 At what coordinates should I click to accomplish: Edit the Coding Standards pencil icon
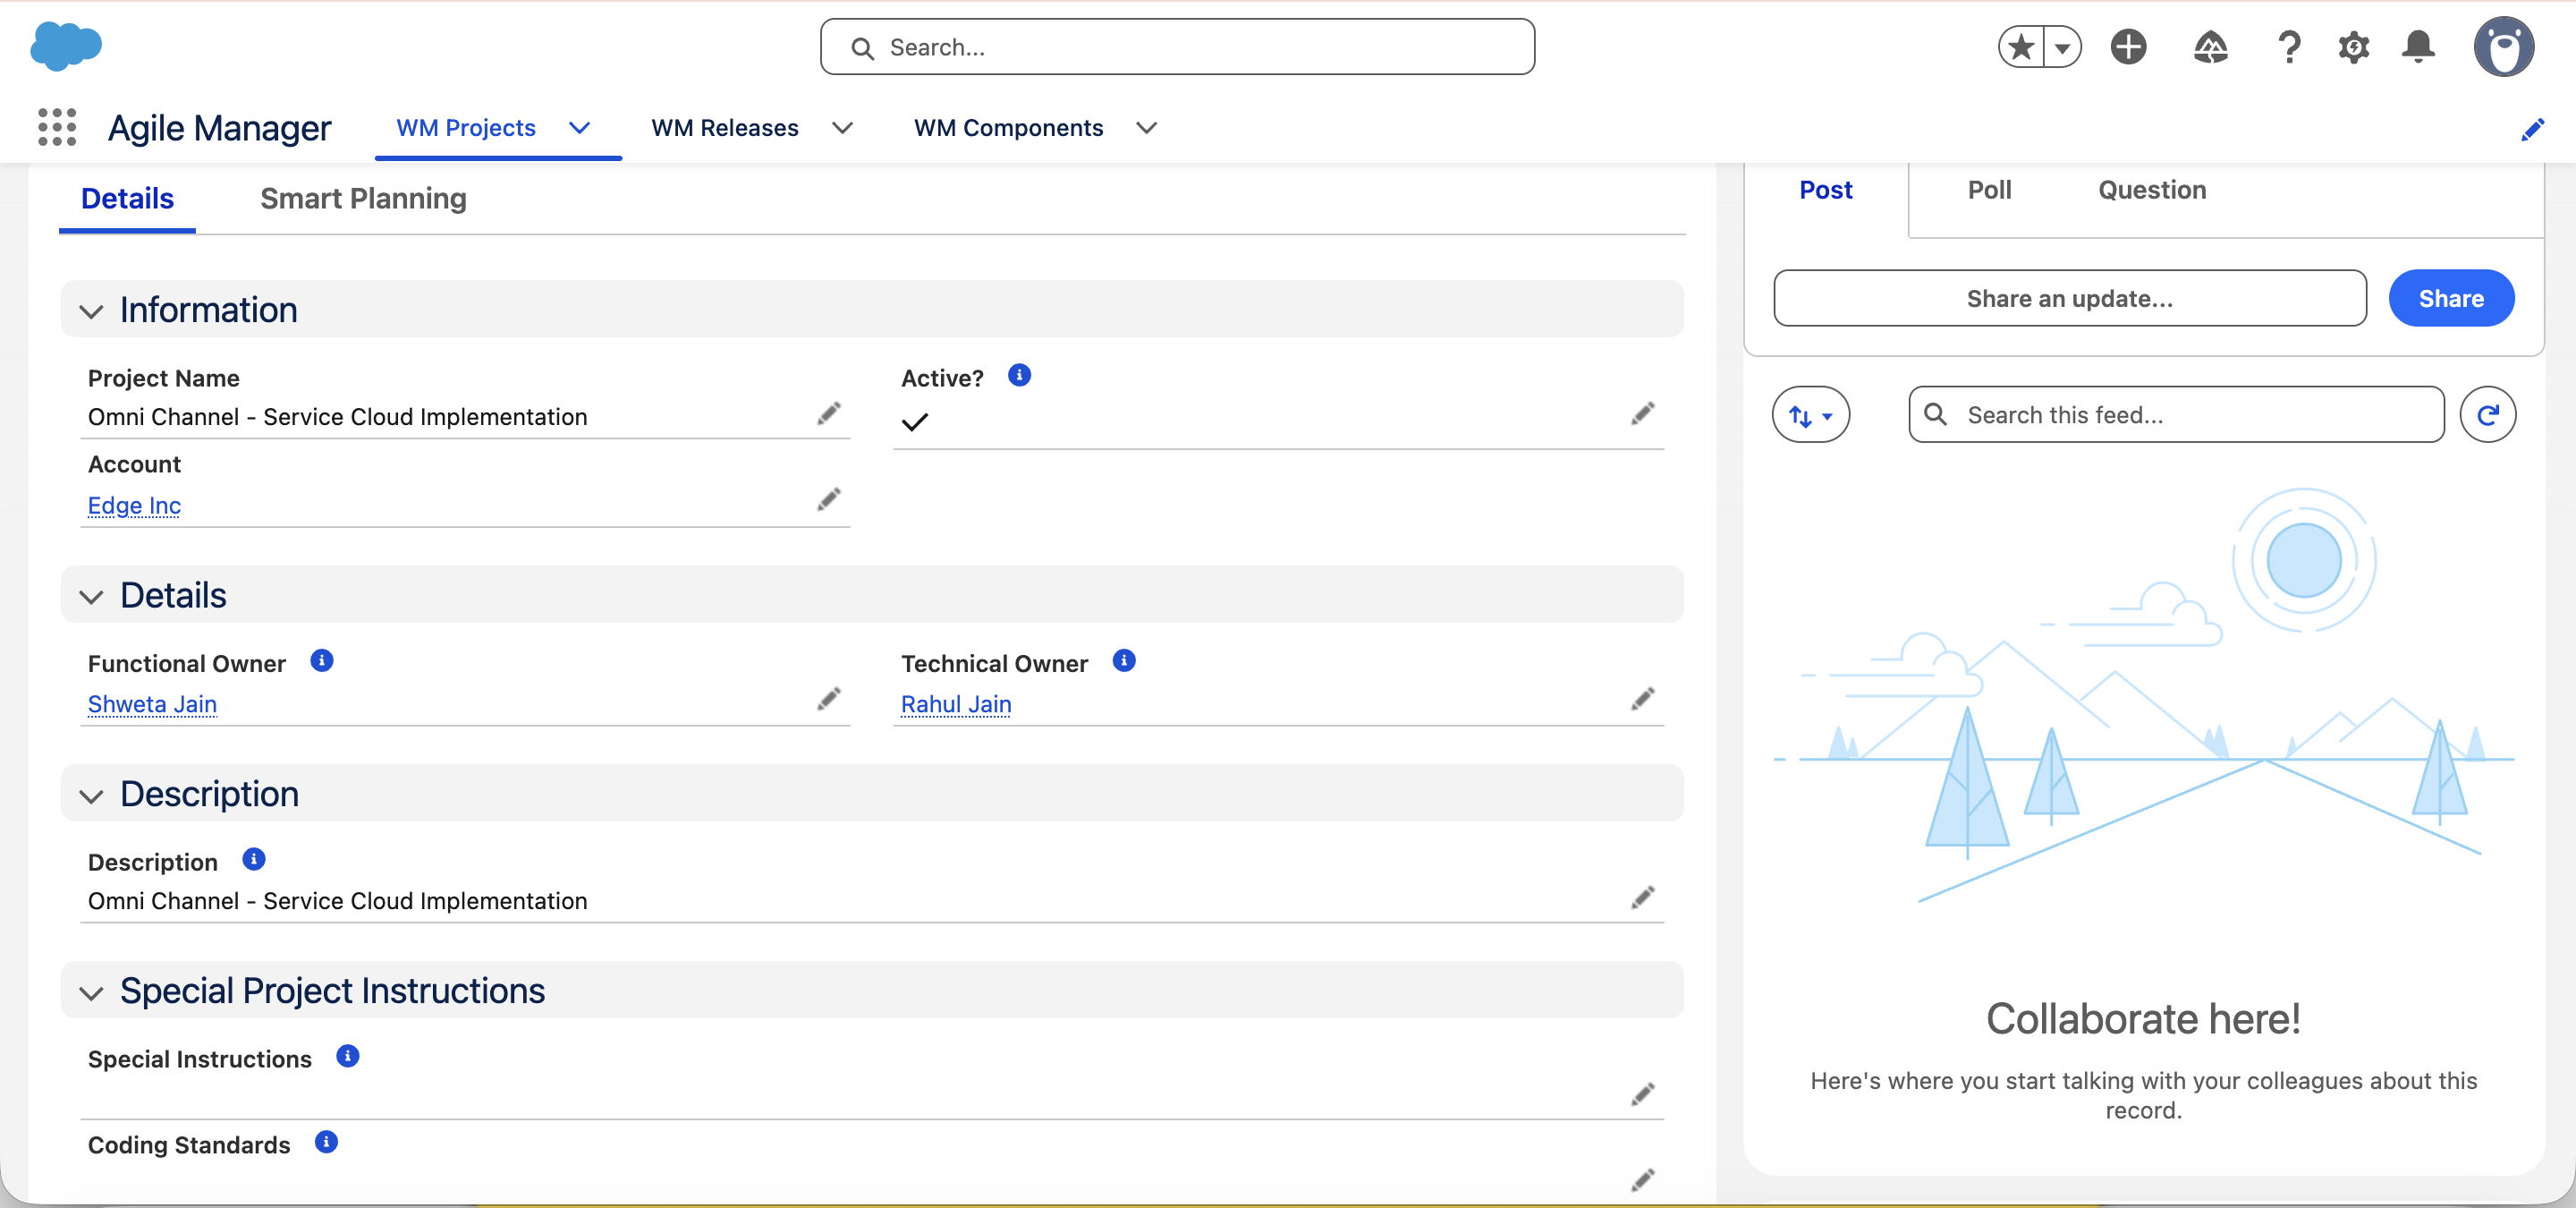point(1642,1180)
